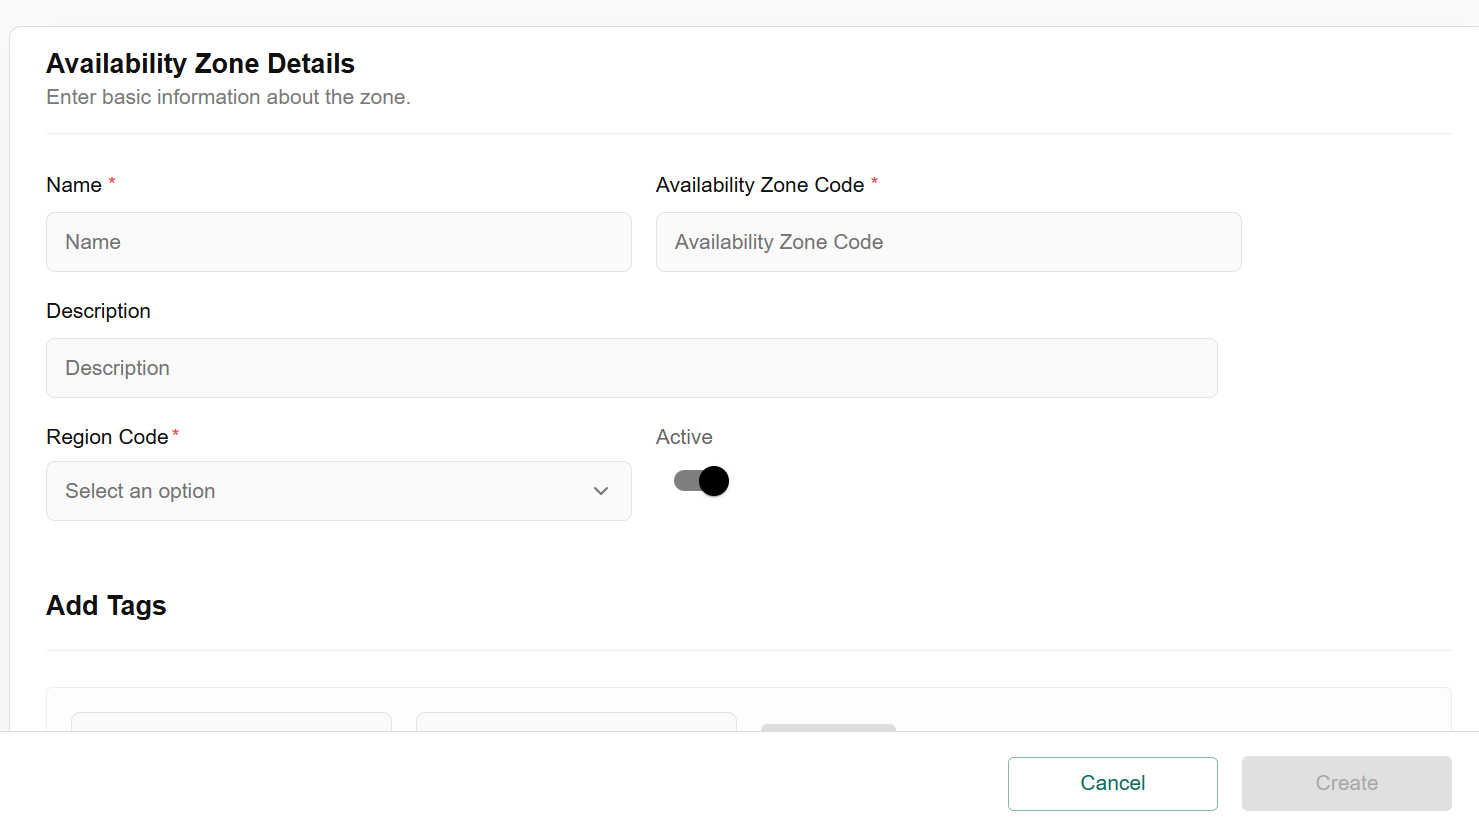Screen dimensions: 1479x821
Task: Toggle the Active switch
Action: tap(701, 481)
